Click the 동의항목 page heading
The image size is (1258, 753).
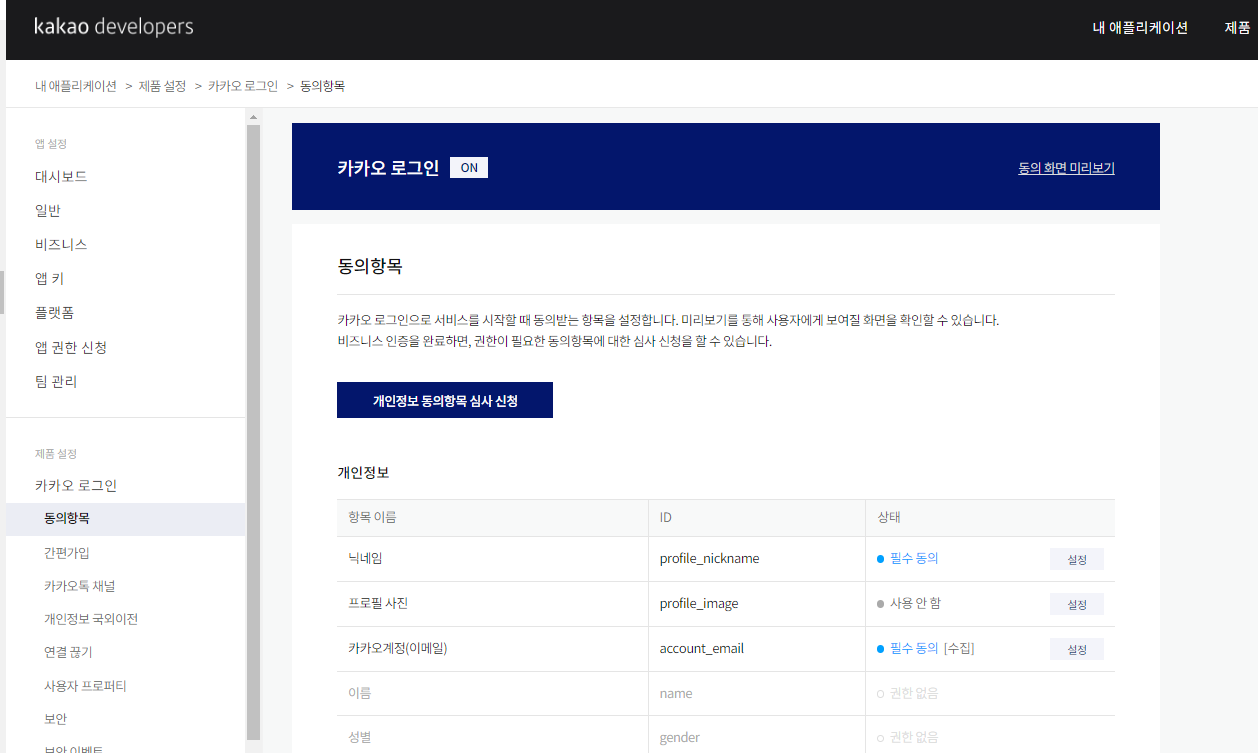coord(370,267)
